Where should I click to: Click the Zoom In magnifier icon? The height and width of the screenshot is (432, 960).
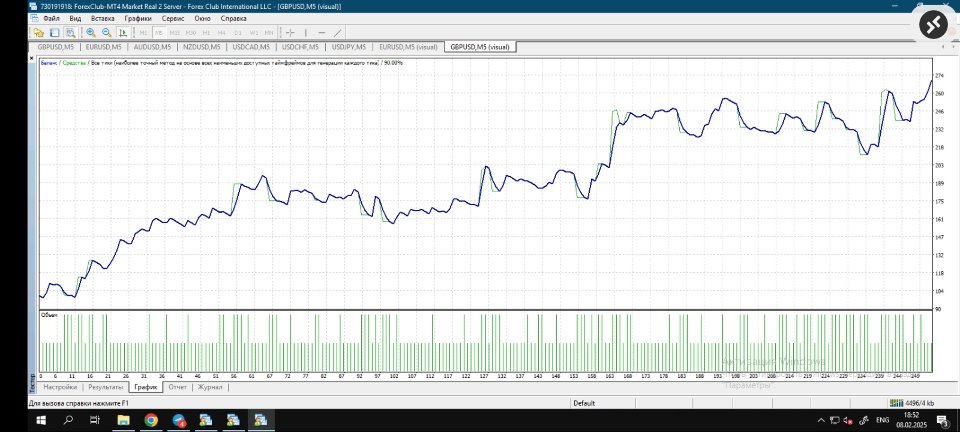tap(91, 32)
